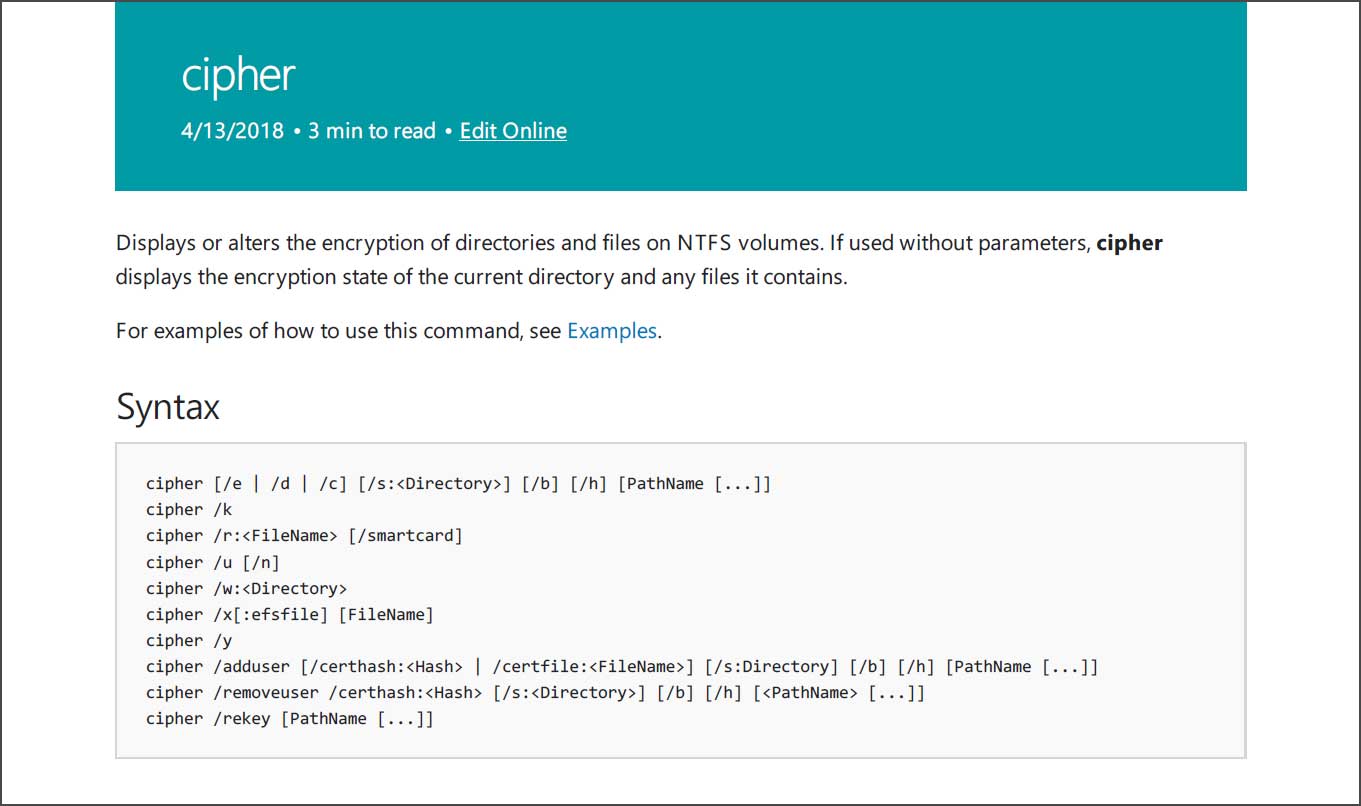1361x806 pixels.
Task: Click syntax line 'cipher /y'
Action: coord(189,640)
